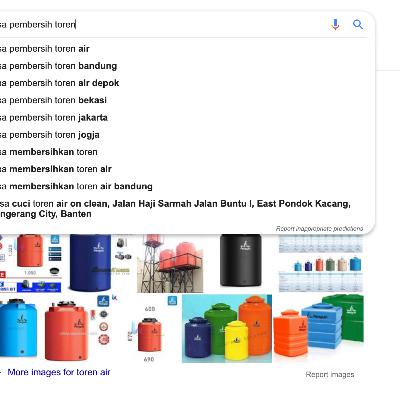Image resolution: width=400 pixels, height=400 pixels.
Task: Click inside the search text field
Action: click(160, 25)
